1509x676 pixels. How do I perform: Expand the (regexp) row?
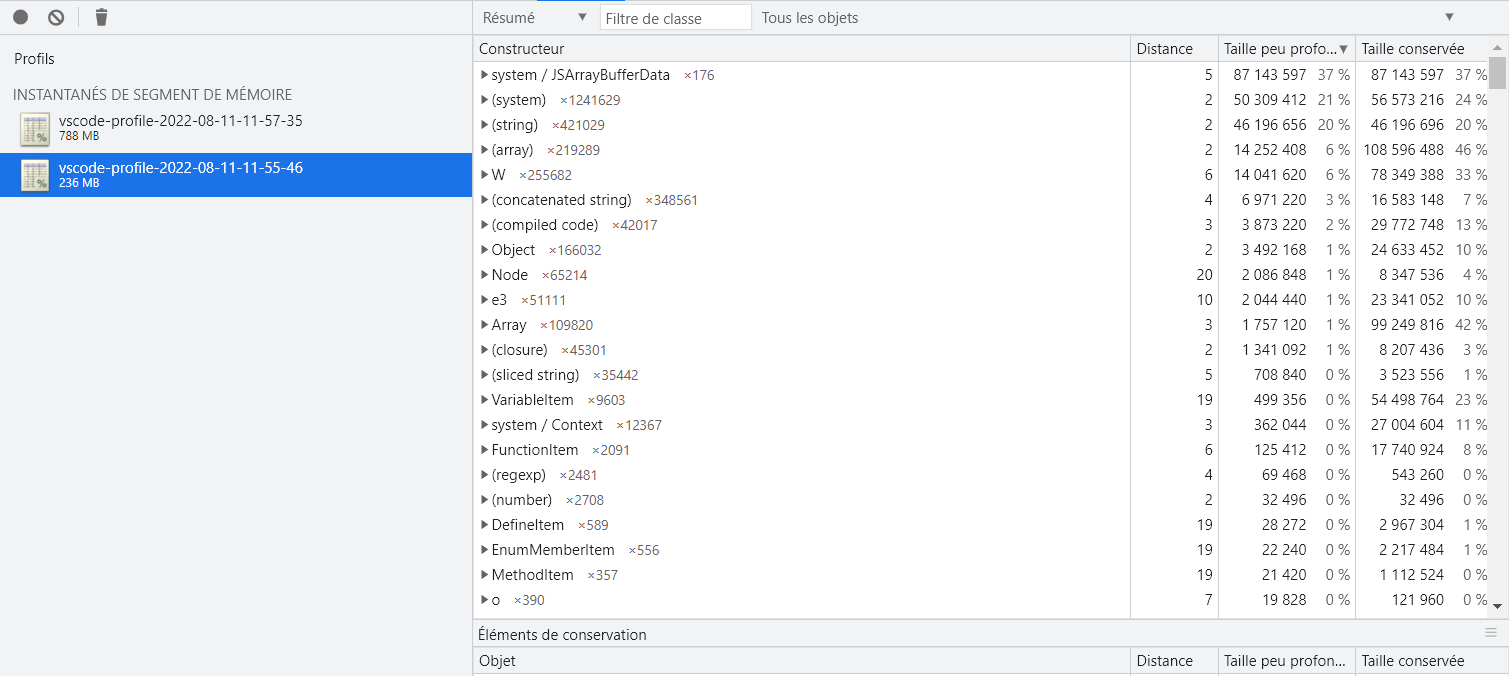pyautogui.click(x=484, y=475)
